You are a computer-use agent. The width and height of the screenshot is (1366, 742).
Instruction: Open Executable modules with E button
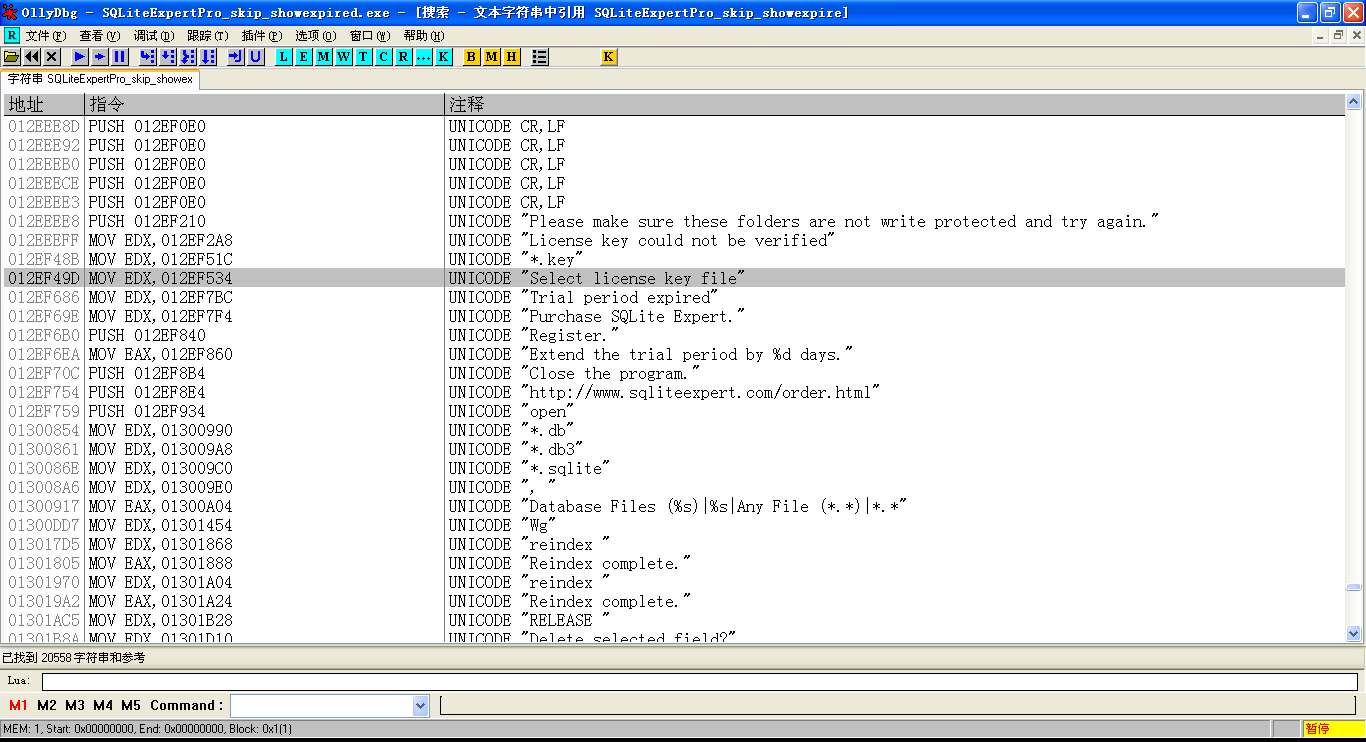click(304, 57)
